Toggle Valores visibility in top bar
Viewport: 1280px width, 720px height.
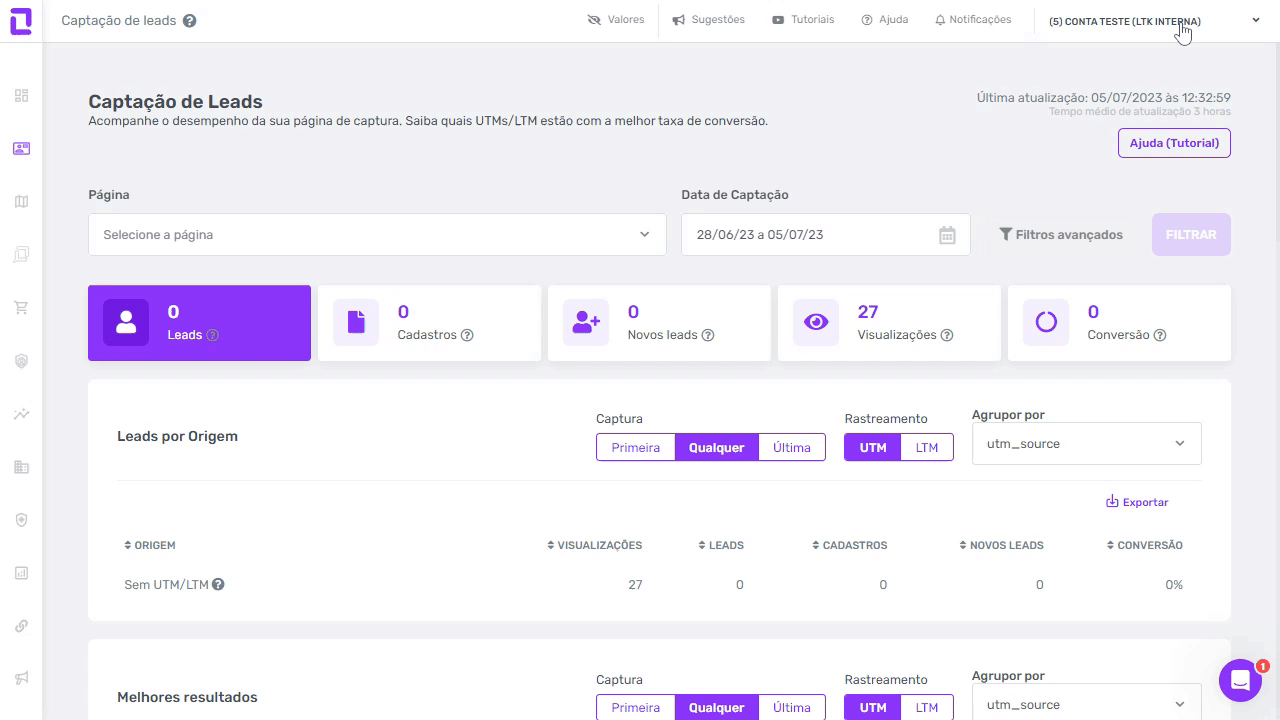pyautogui.click(x=616, y=20)
